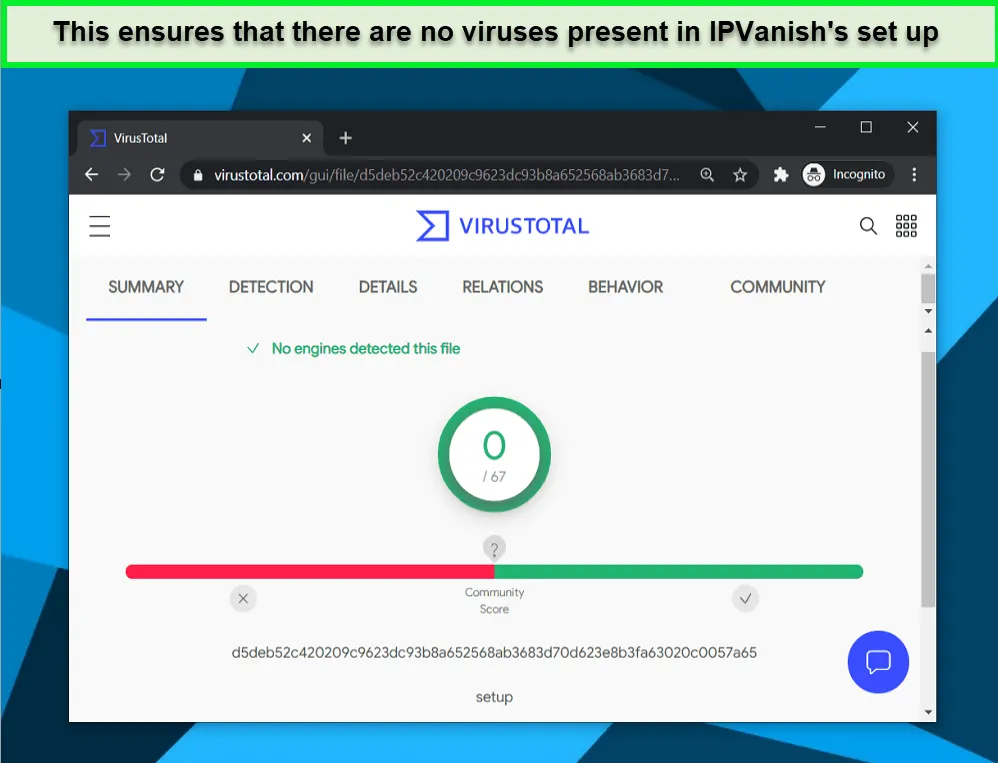Click the upper scrollbar down arrow

coord(928,311)
